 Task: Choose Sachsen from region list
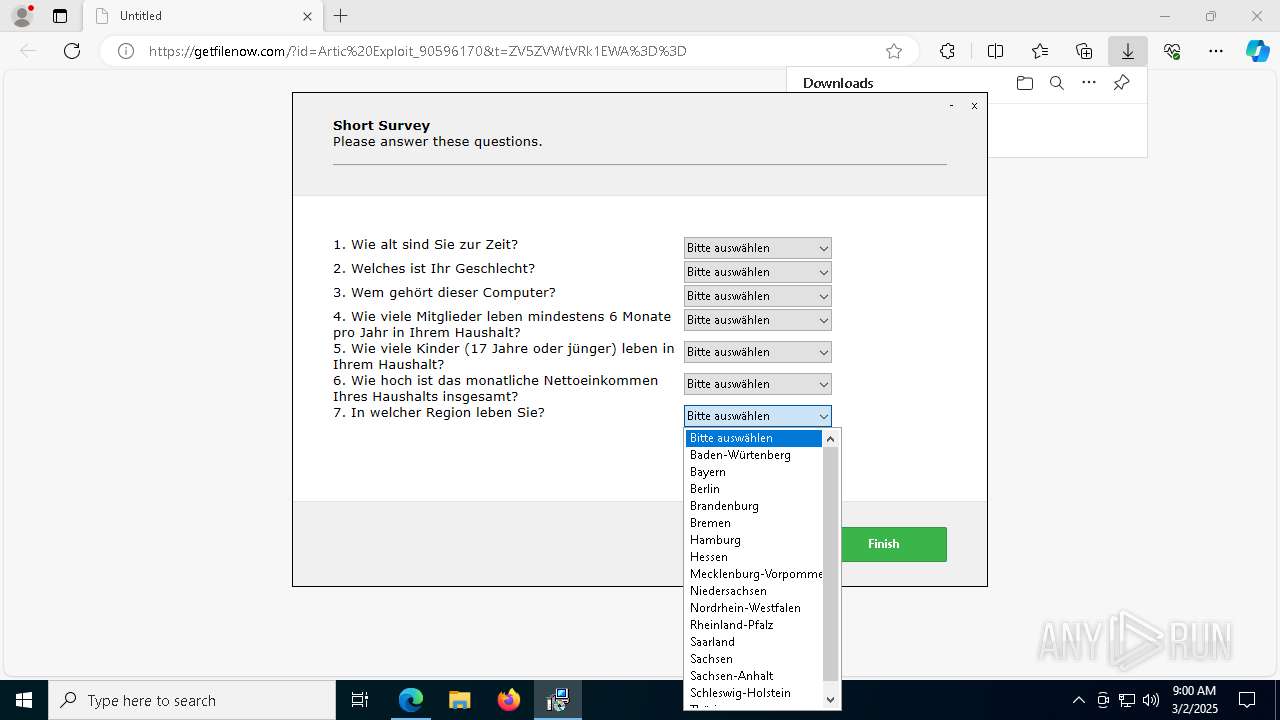pyautogui.click(x=754, y=659)
